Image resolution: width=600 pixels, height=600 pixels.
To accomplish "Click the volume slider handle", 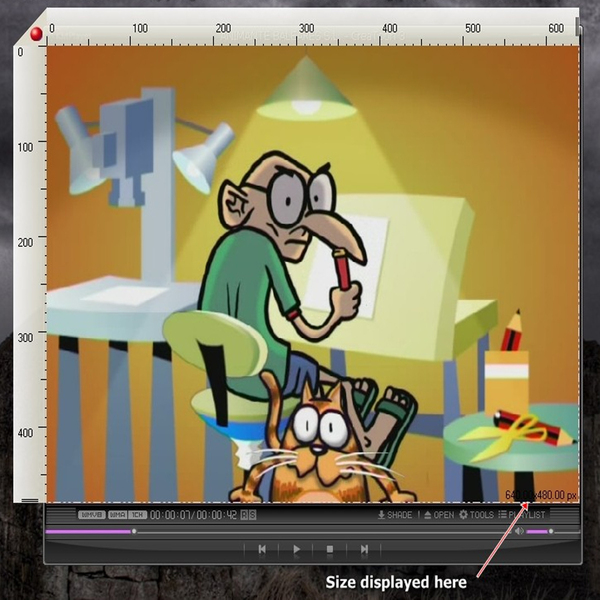I will click(x=551, y=531).
